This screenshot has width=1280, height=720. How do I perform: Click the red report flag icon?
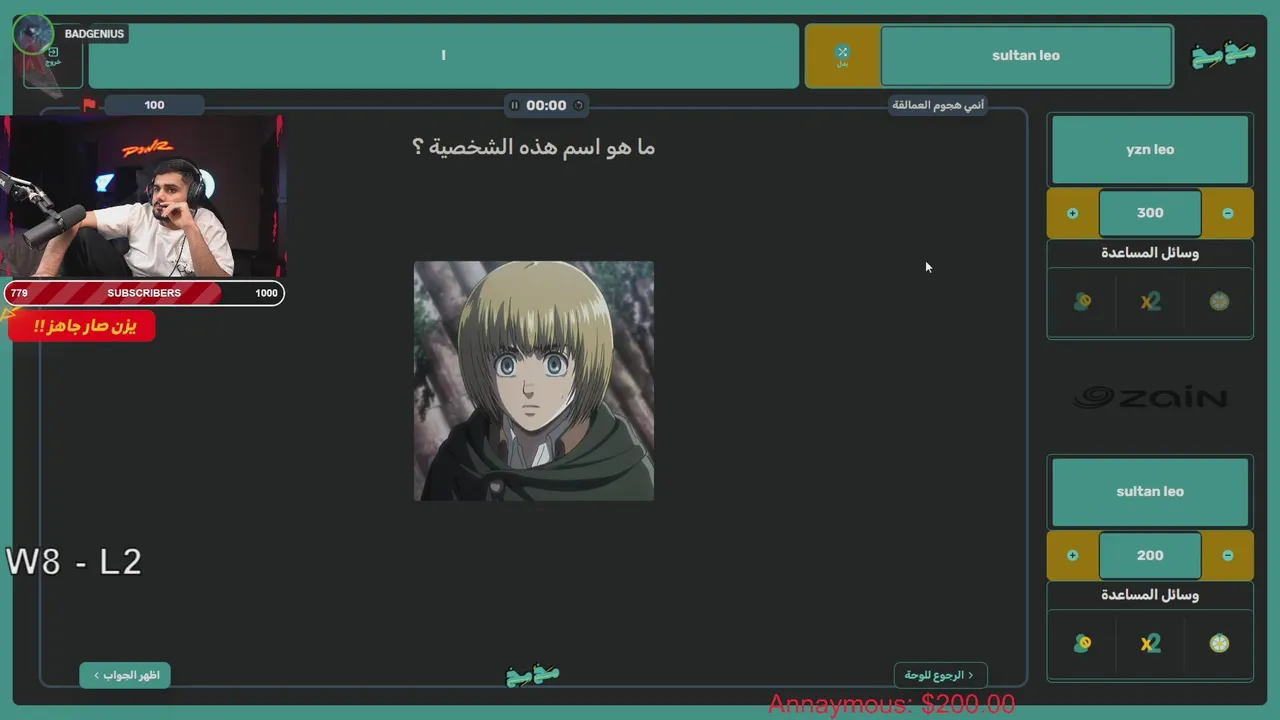89,105
